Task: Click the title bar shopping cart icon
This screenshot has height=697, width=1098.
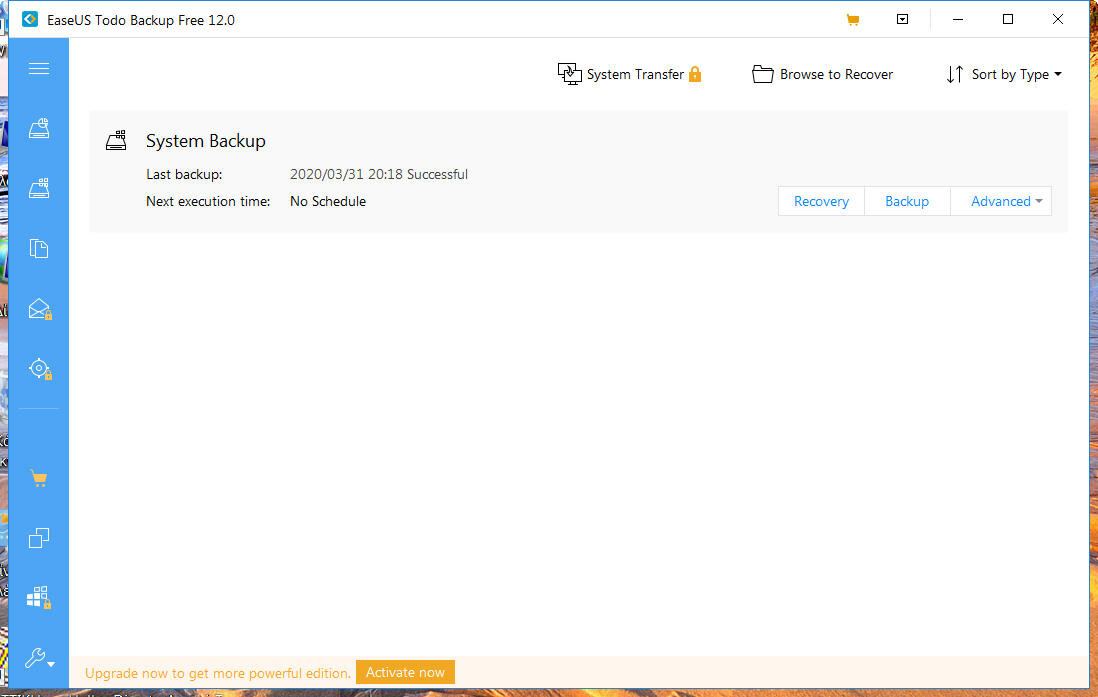Action: 852,20
